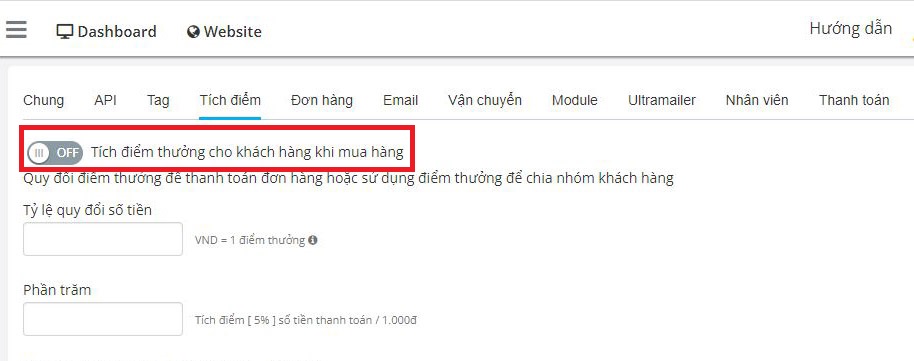914x361 pixels.
Task: Select the Tích điểm tab
Action: 230,100
